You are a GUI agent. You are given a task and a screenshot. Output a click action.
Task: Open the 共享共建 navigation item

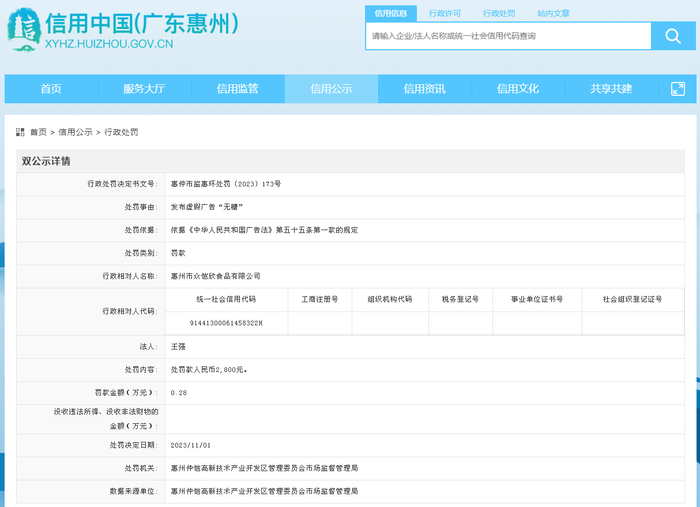point(611,89)
